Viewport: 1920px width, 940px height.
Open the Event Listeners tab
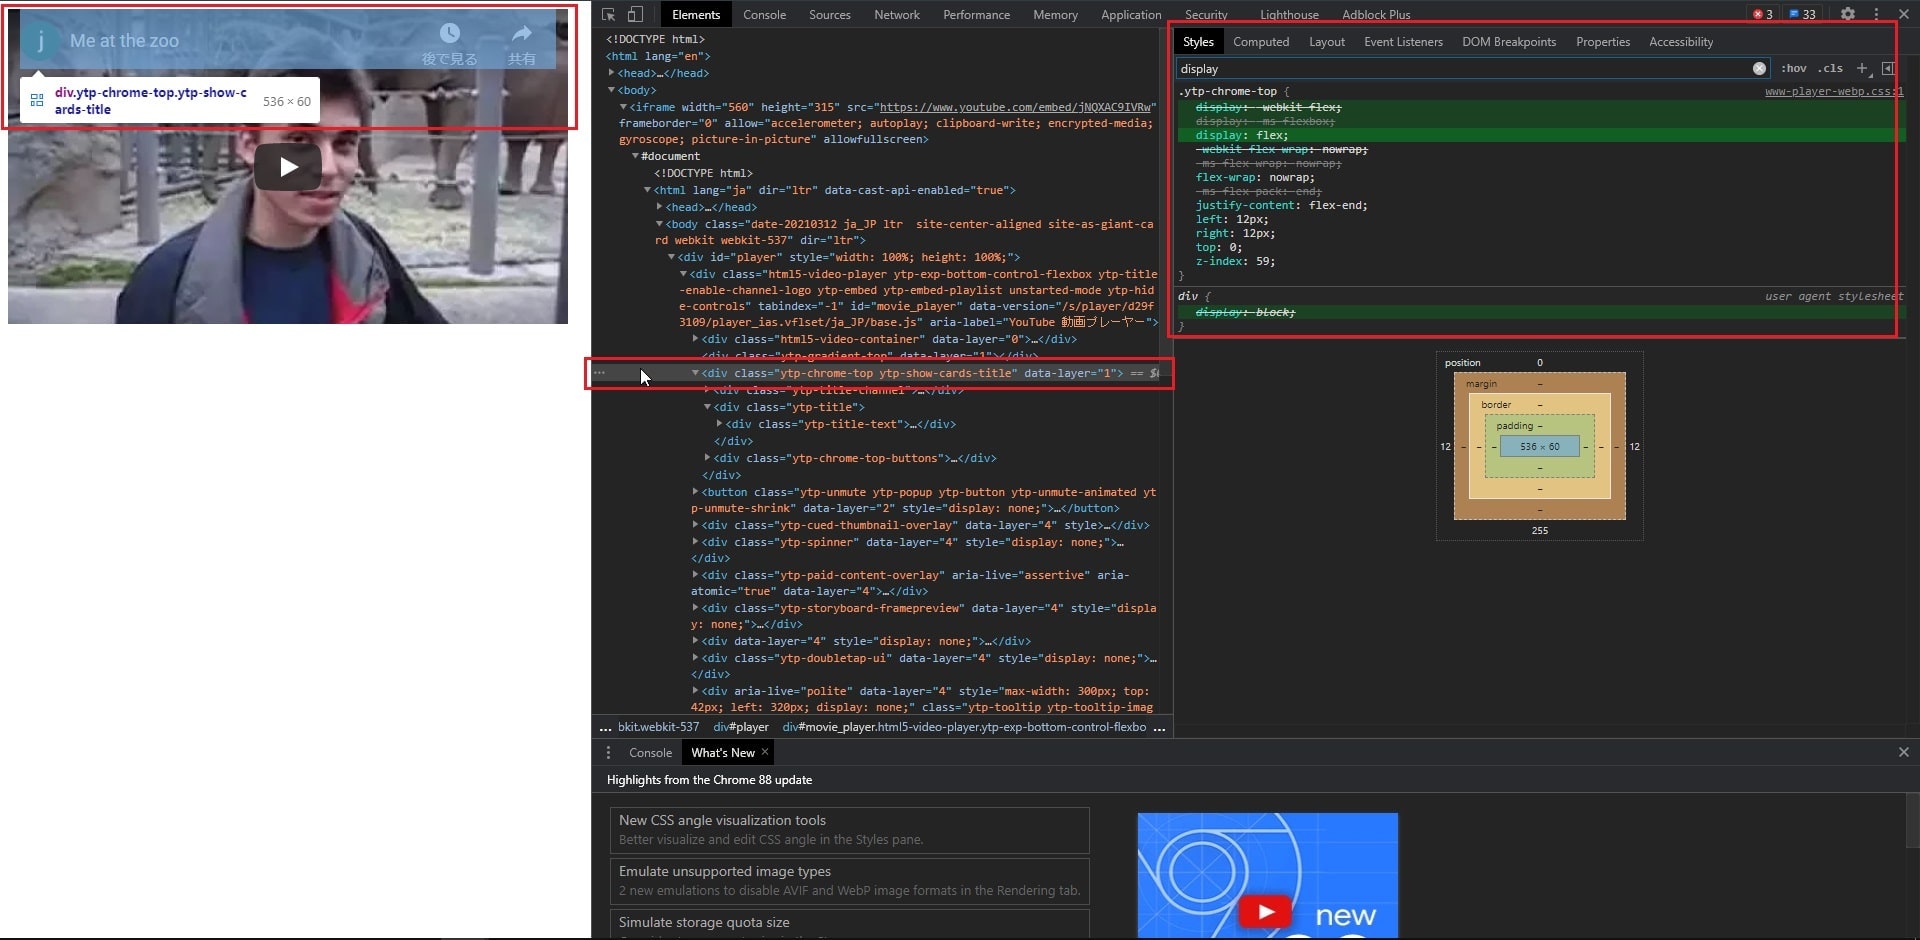1403,42
